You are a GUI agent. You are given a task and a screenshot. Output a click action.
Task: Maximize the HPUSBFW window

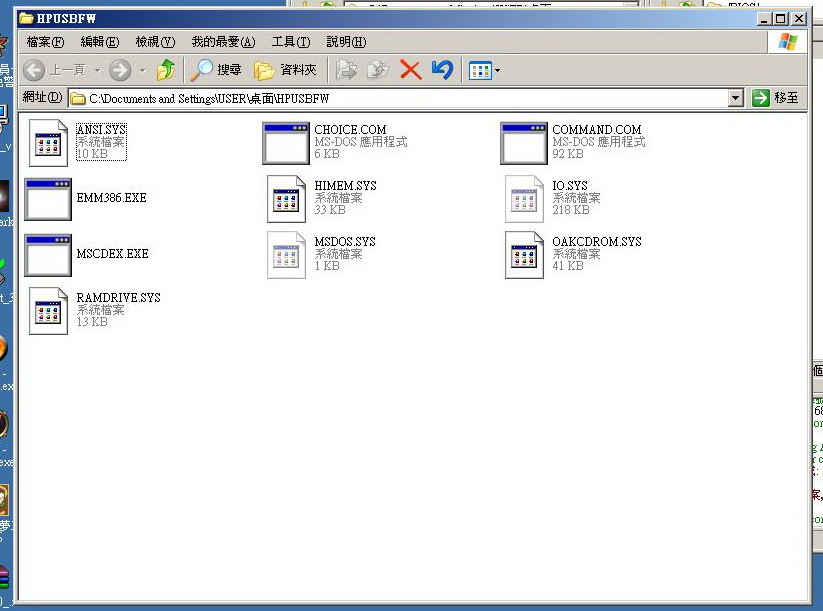point(780,19)
